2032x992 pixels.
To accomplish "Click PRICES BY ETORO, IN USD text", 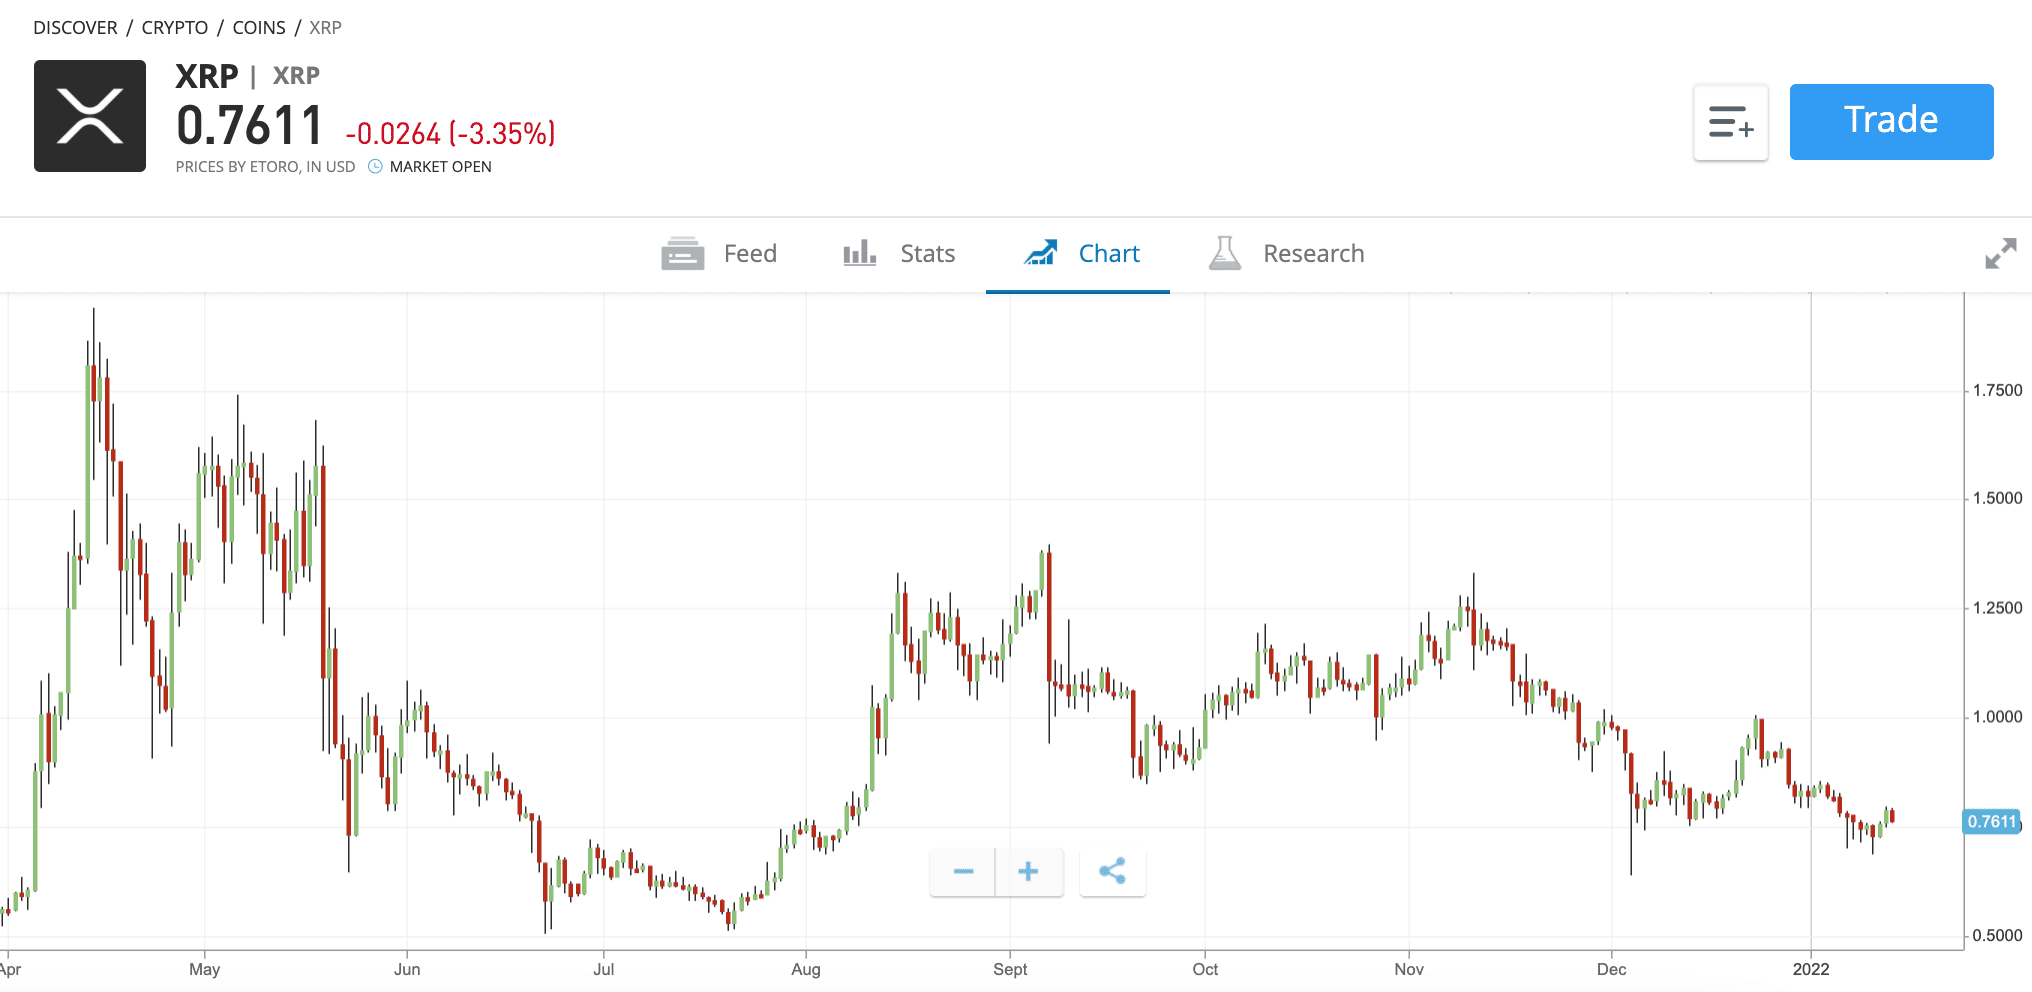I will coord(265,167).
